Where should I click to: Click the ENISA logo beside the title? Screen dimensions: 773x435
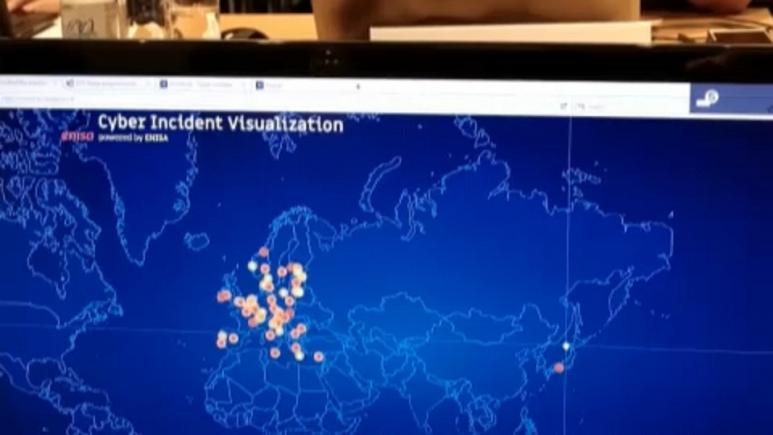click(77, 136)
